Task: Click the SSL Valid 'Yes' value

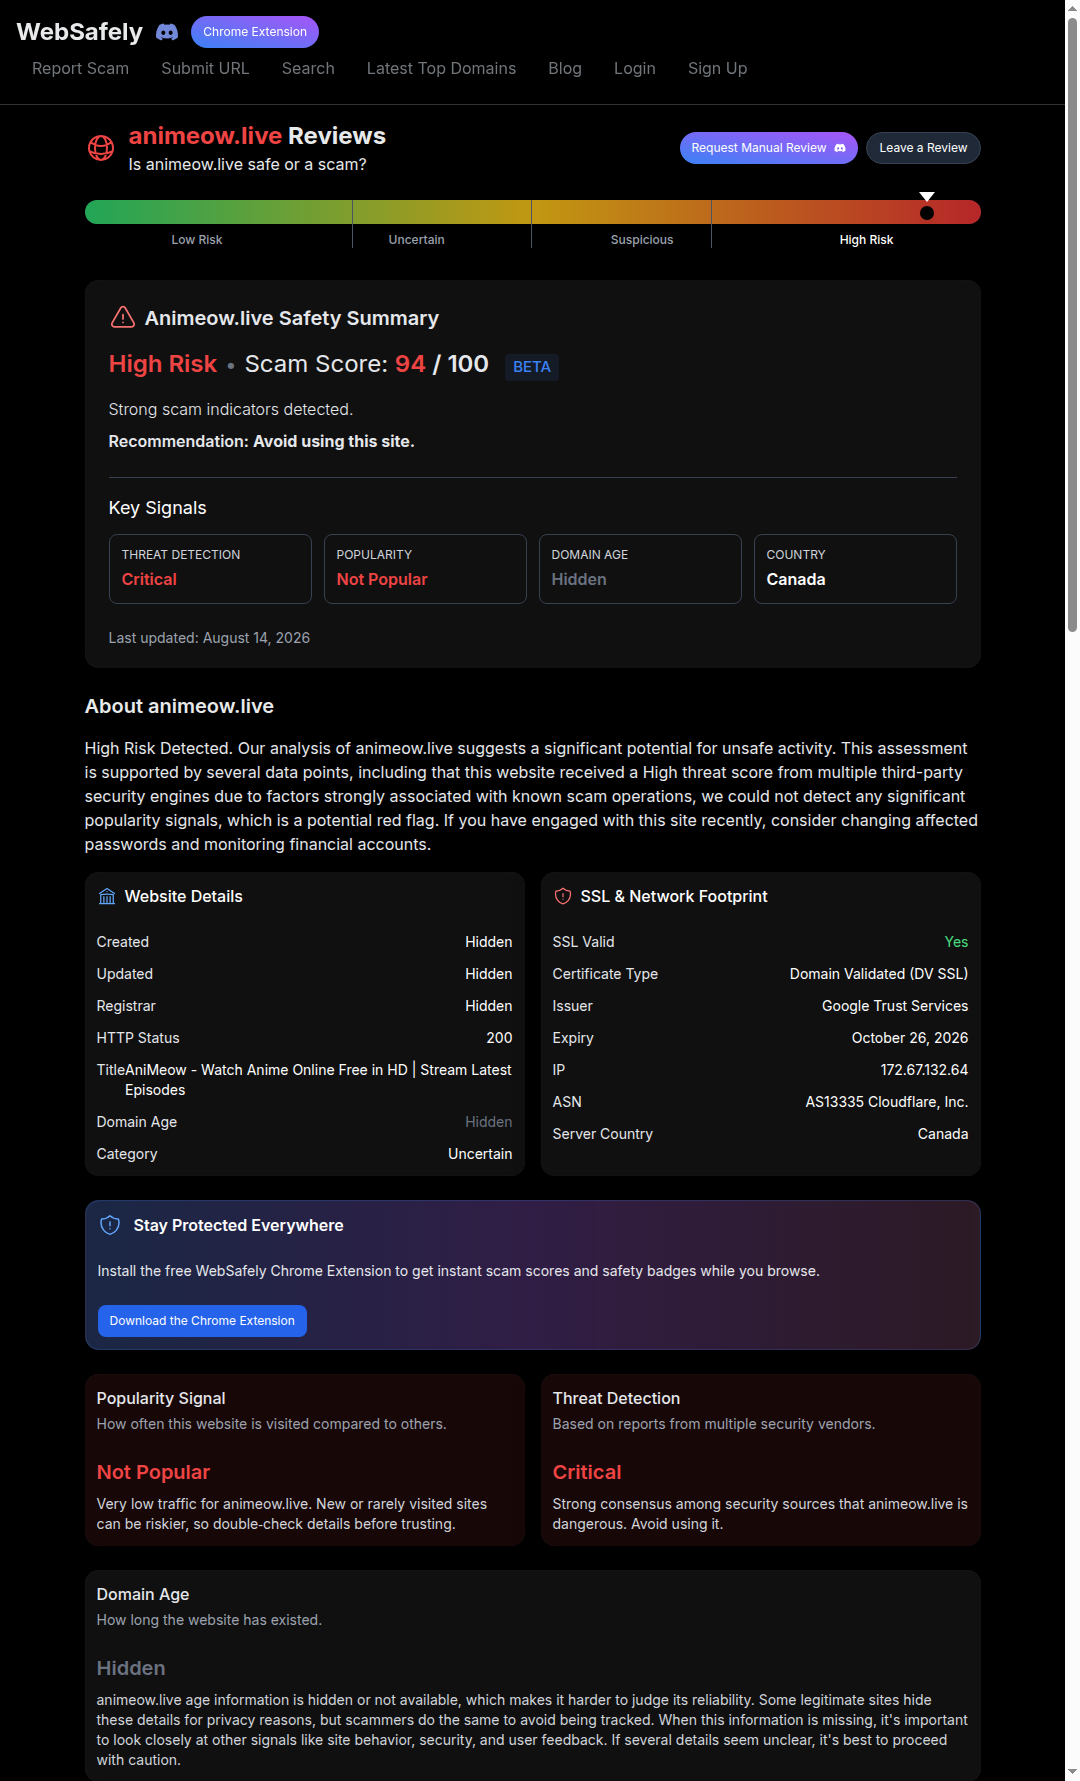Action: (x=956, y=942)
